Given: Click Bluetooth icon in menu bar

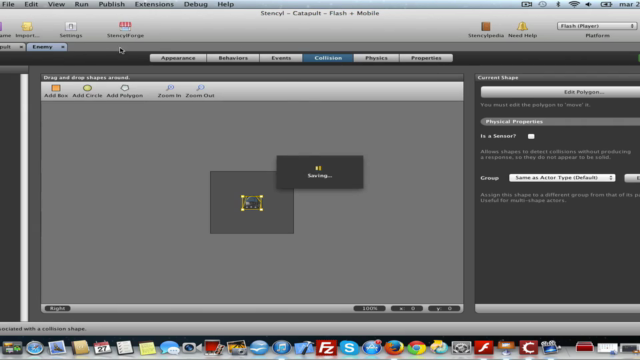Looking at the screenshot, I should (558, 4).
